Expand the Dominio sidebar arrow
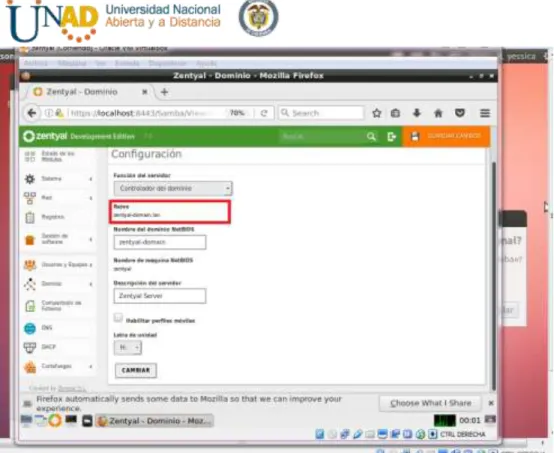 point(91,284)
